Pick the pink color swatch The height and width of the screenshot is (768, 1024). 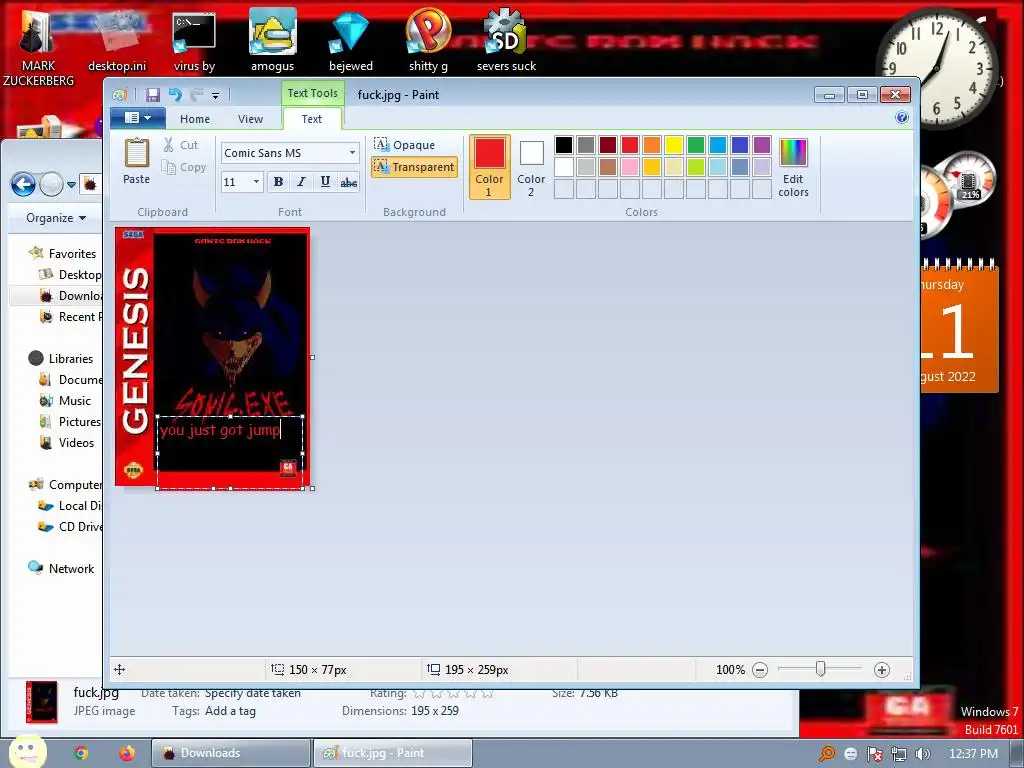click(x=630, y=167)
